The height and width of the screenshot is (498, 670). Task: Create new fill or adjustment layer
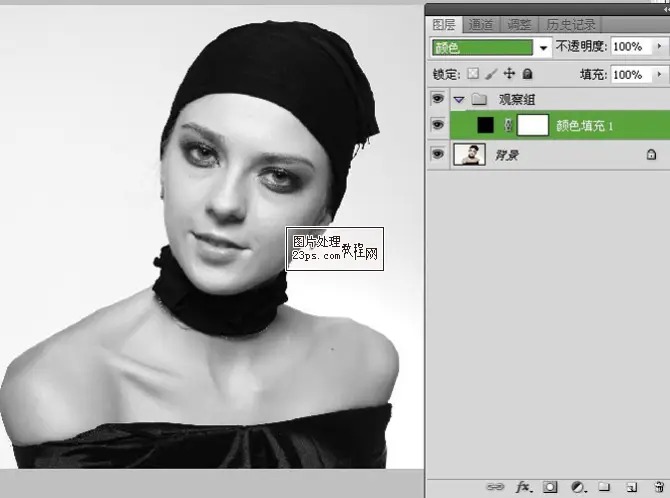coord(577,487)
